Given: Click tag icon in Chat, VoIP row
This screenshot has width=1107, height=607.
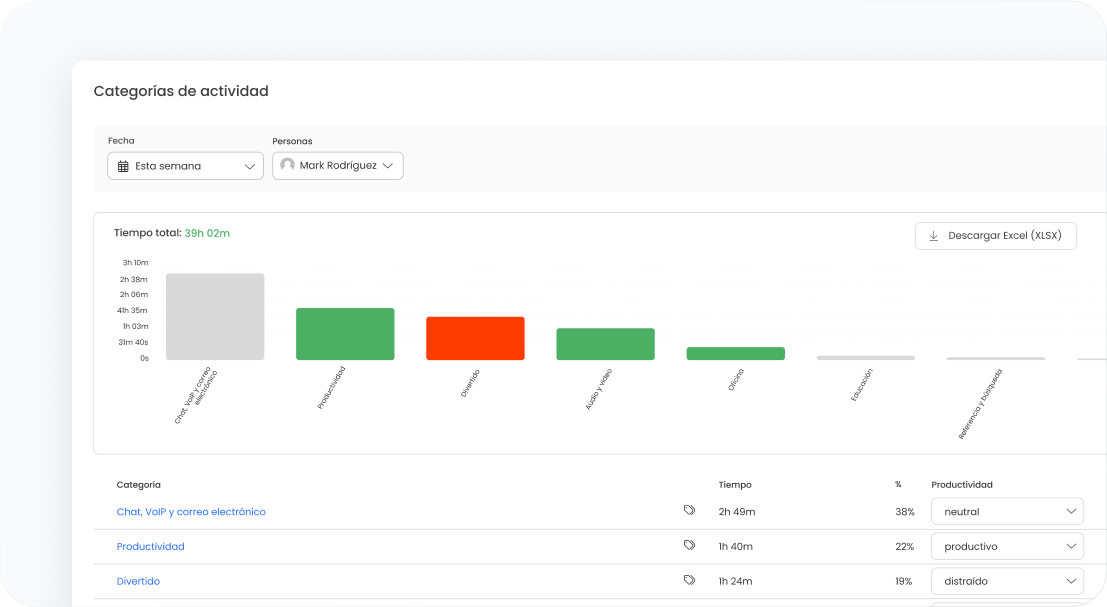Looking at the screenshot, I should tap(689, 511).
